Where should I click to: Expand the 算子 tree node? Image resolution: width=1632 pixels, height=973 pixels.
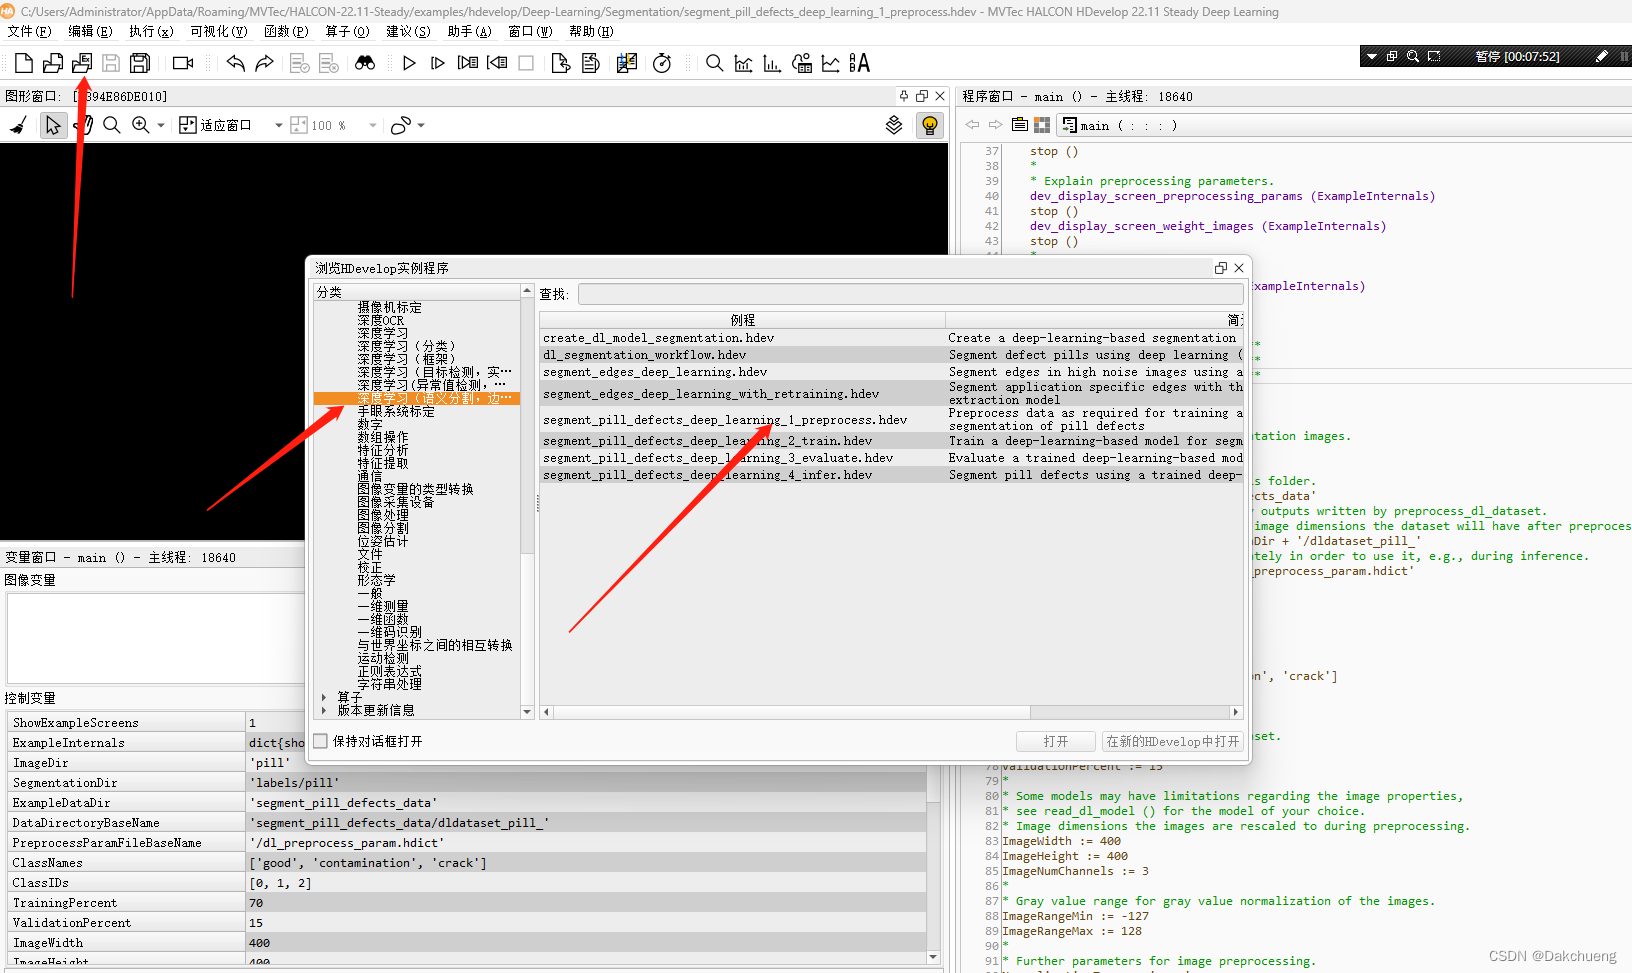325,697
